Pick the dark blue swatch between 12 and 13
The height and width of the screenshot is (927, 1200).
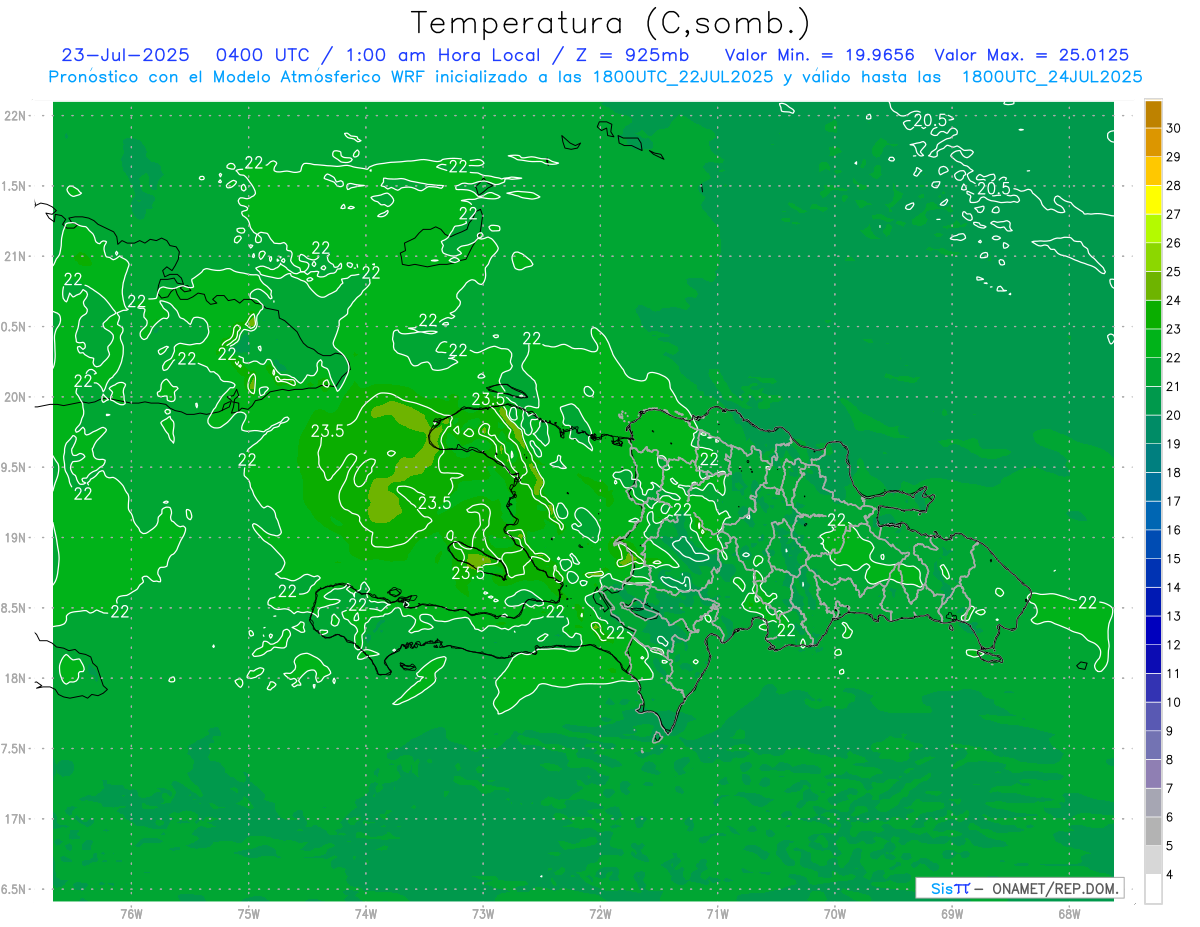point(1153,631)
